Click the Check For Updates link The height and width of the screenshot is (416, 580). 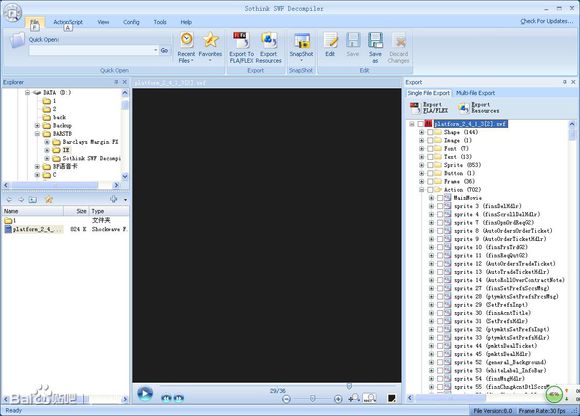pyautogui.click(x=546, y=21)
